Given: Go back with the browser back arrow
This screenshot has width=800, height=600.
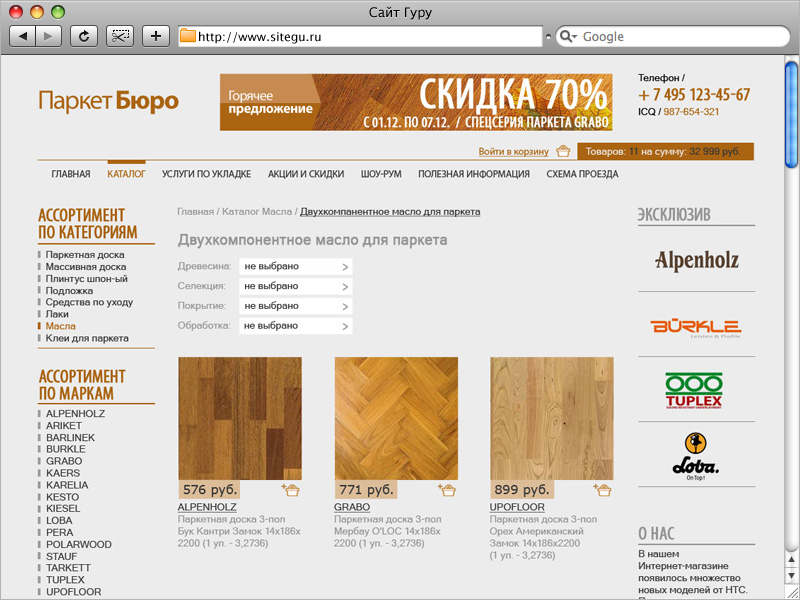Looking at the screenshot, I should click(22, 36).
